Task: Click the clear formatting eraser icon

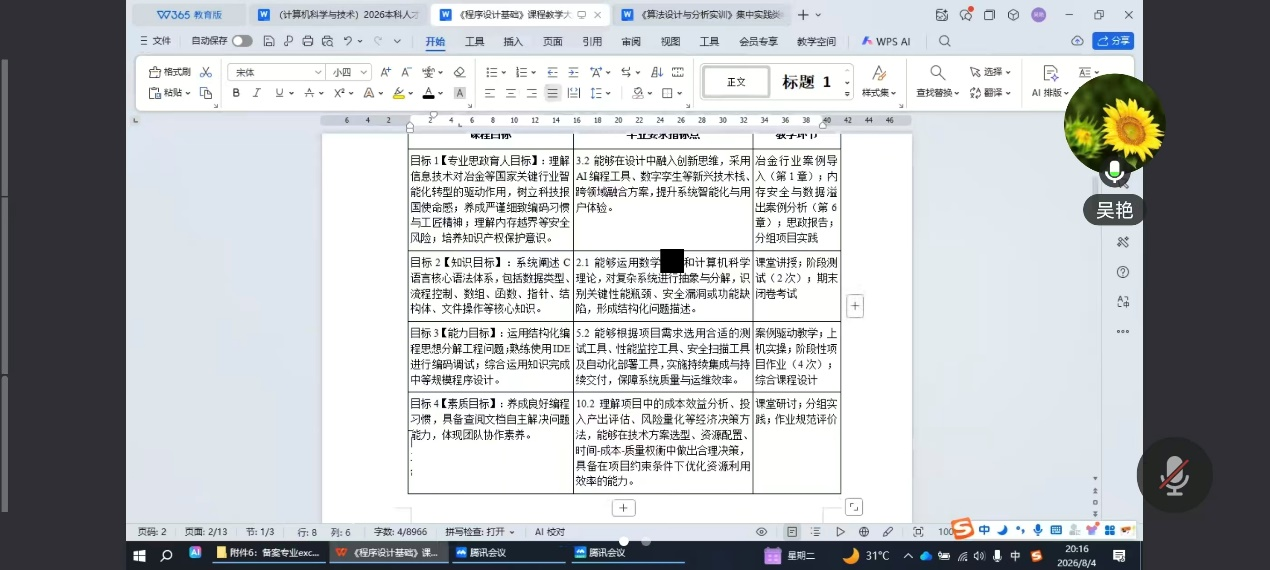Action: [459, 72]
